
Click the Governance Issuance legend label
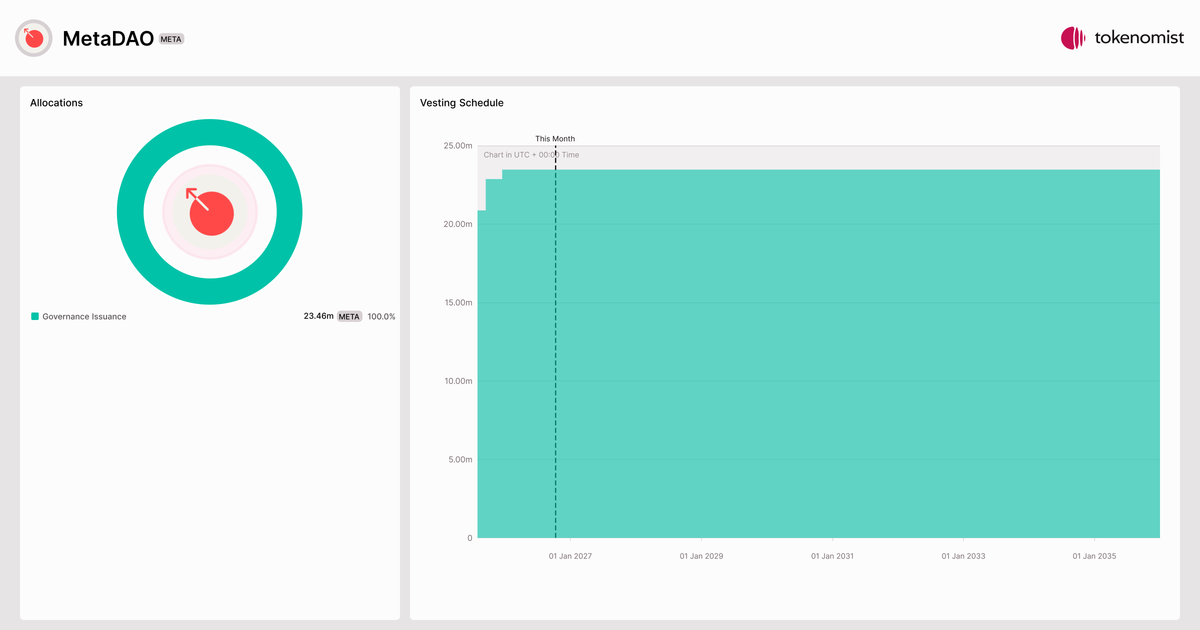tap(84, 316)
